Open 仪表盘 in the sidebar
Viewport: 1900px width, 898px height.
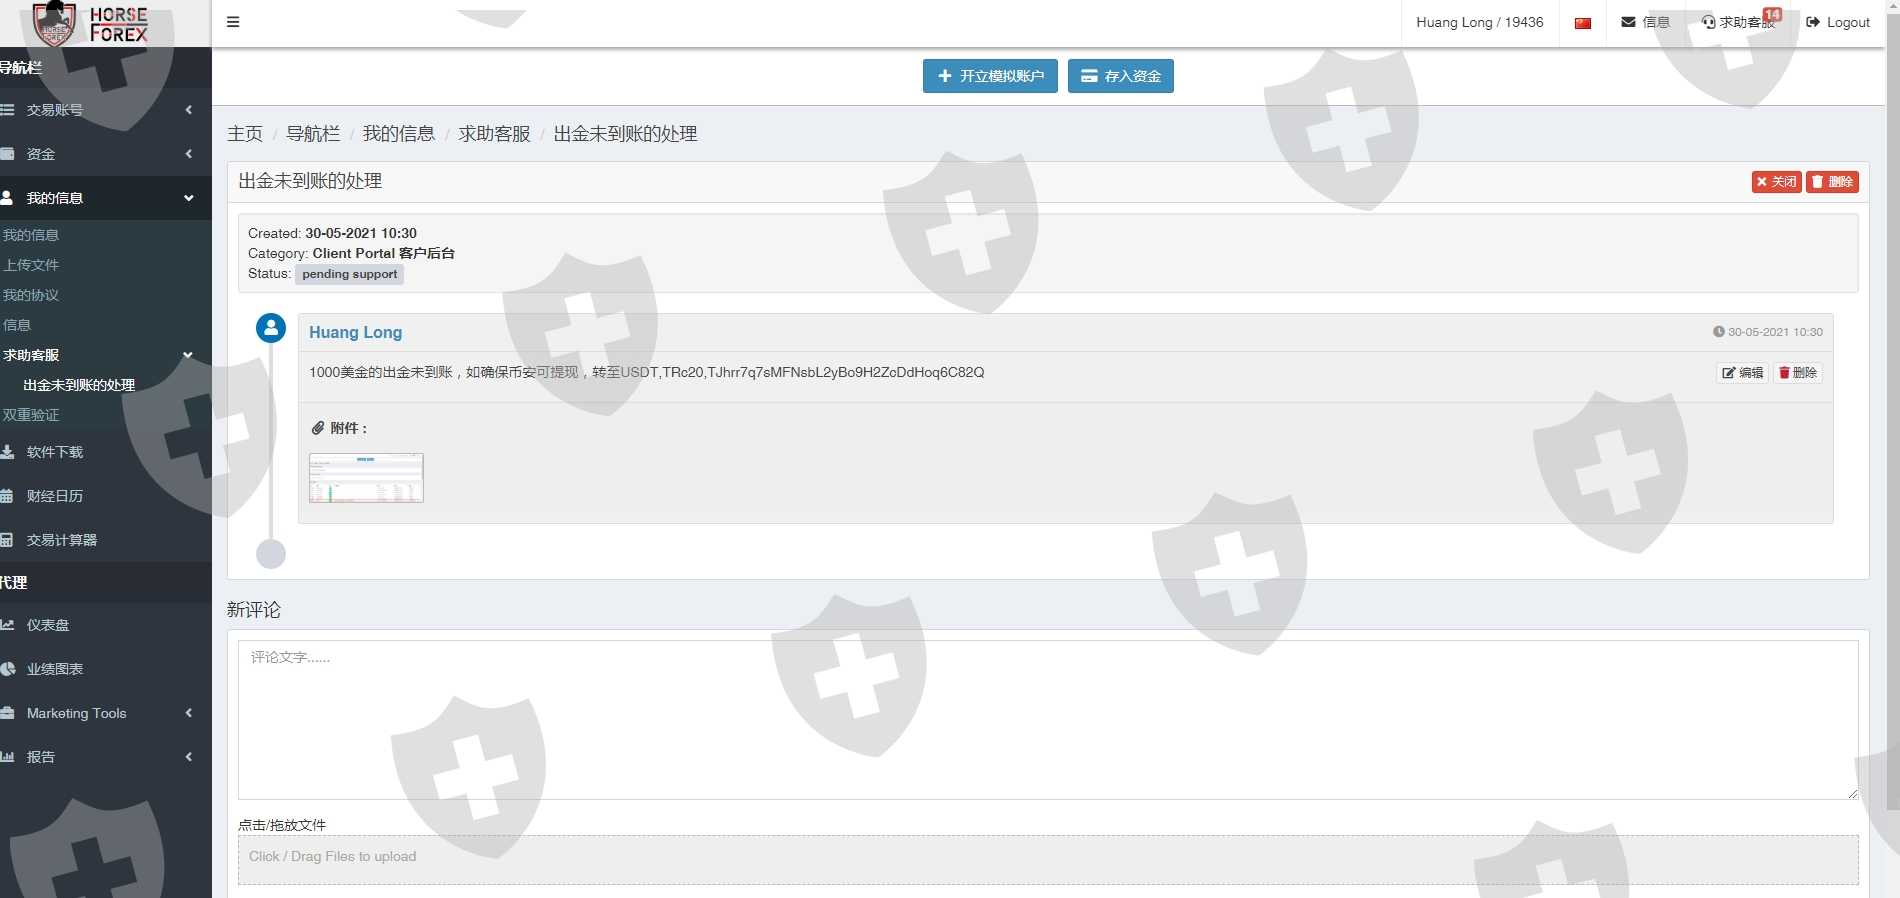click(x=105, y=625)
